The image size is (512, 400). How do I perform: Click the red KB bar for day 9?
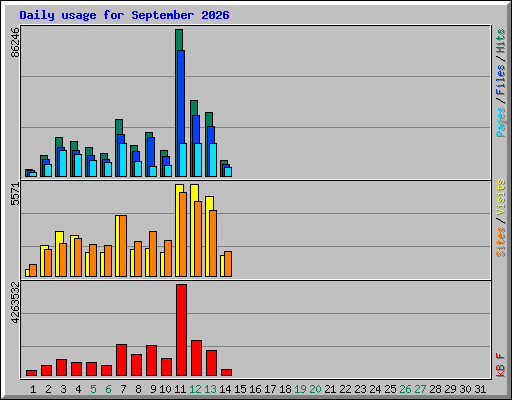tap(151, 361)
